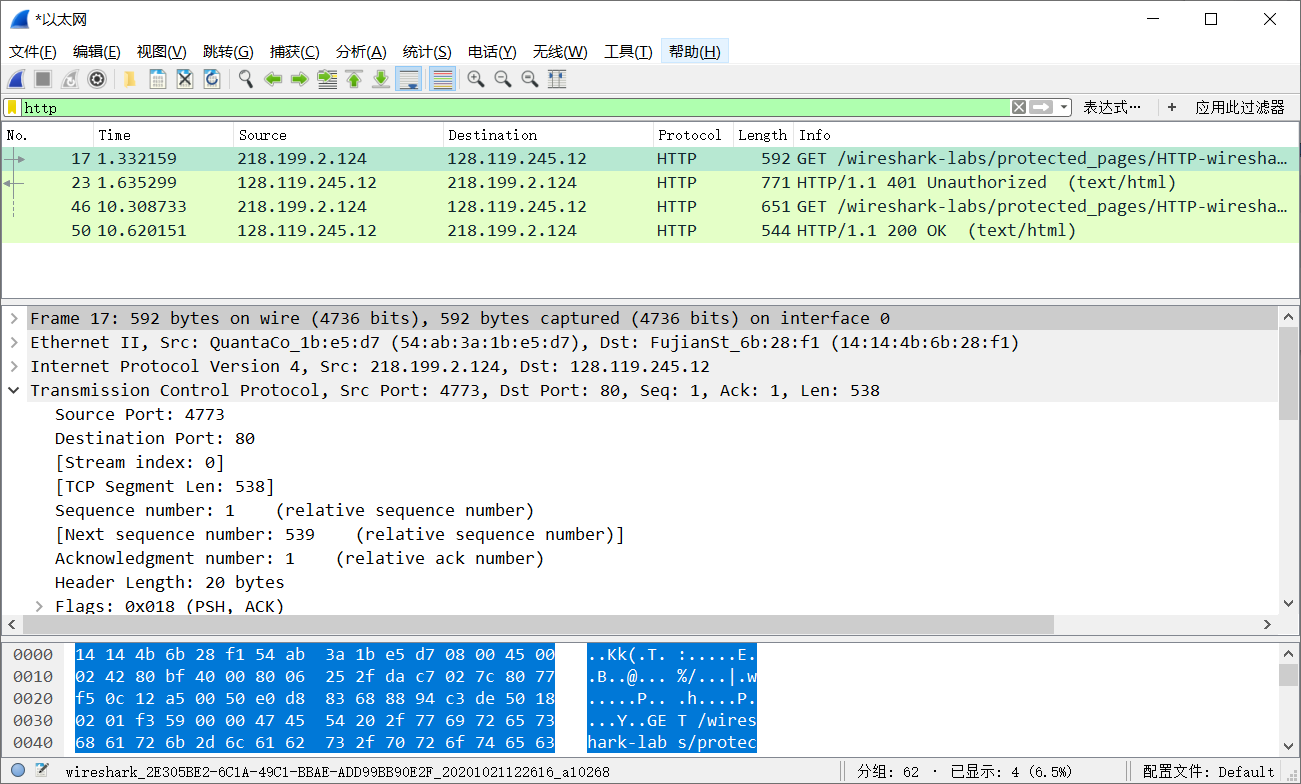The height and width of the screenshot is (784, 1301).
Task: Apply the display filter arrow
Action: 1042,107
